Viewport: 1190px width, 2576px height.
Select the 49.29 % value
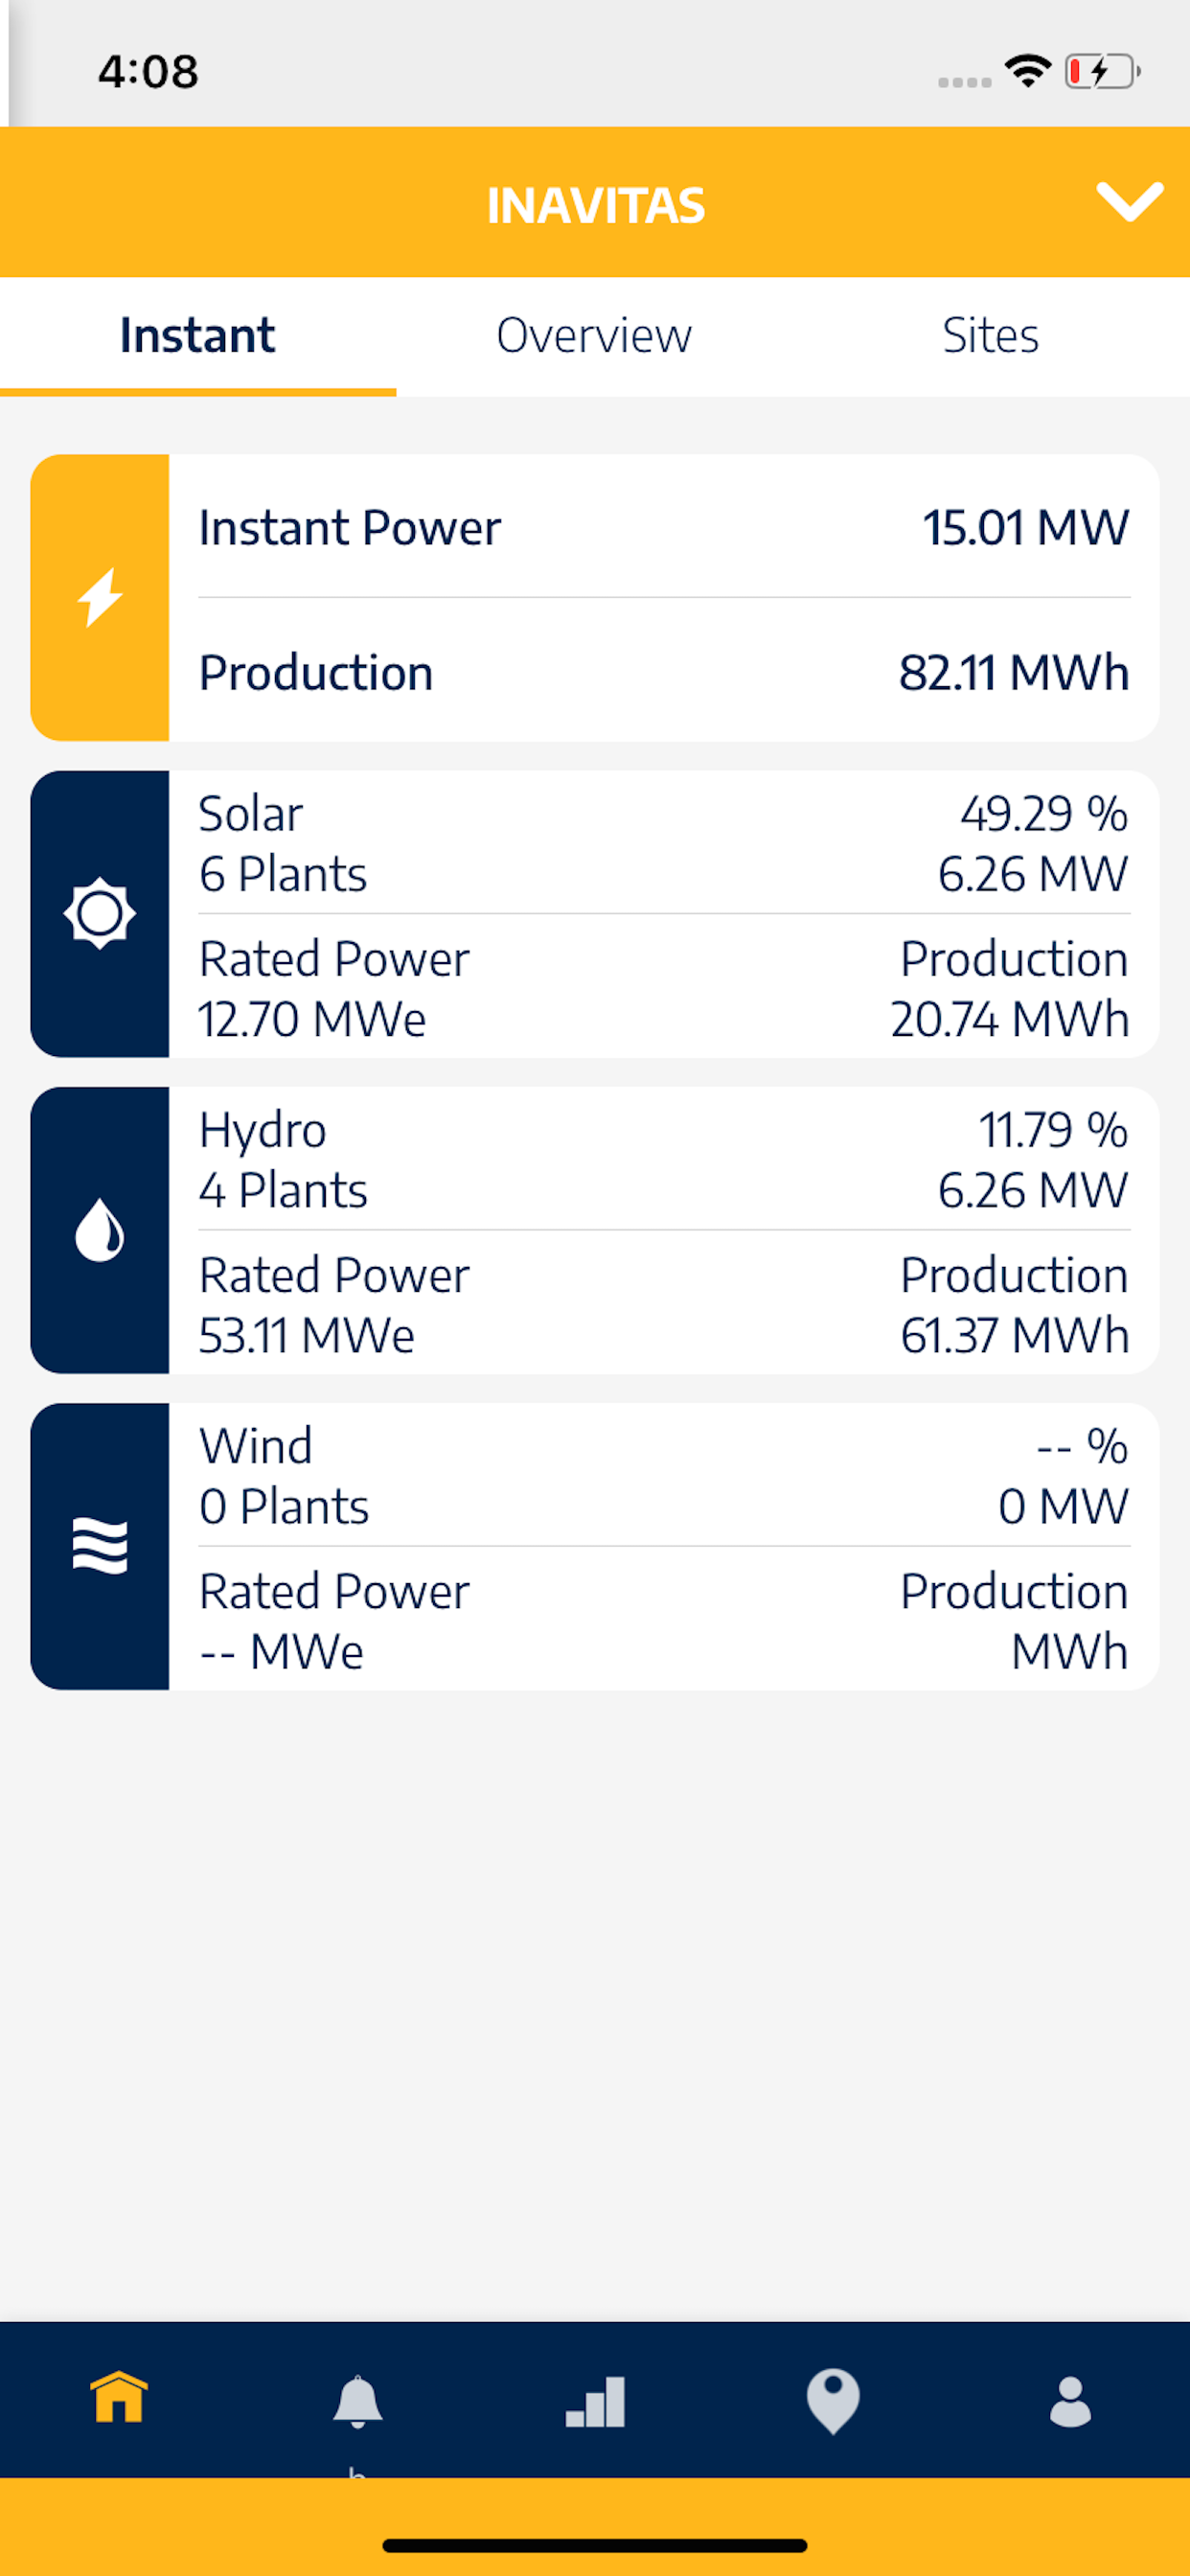pos(1044,813)
